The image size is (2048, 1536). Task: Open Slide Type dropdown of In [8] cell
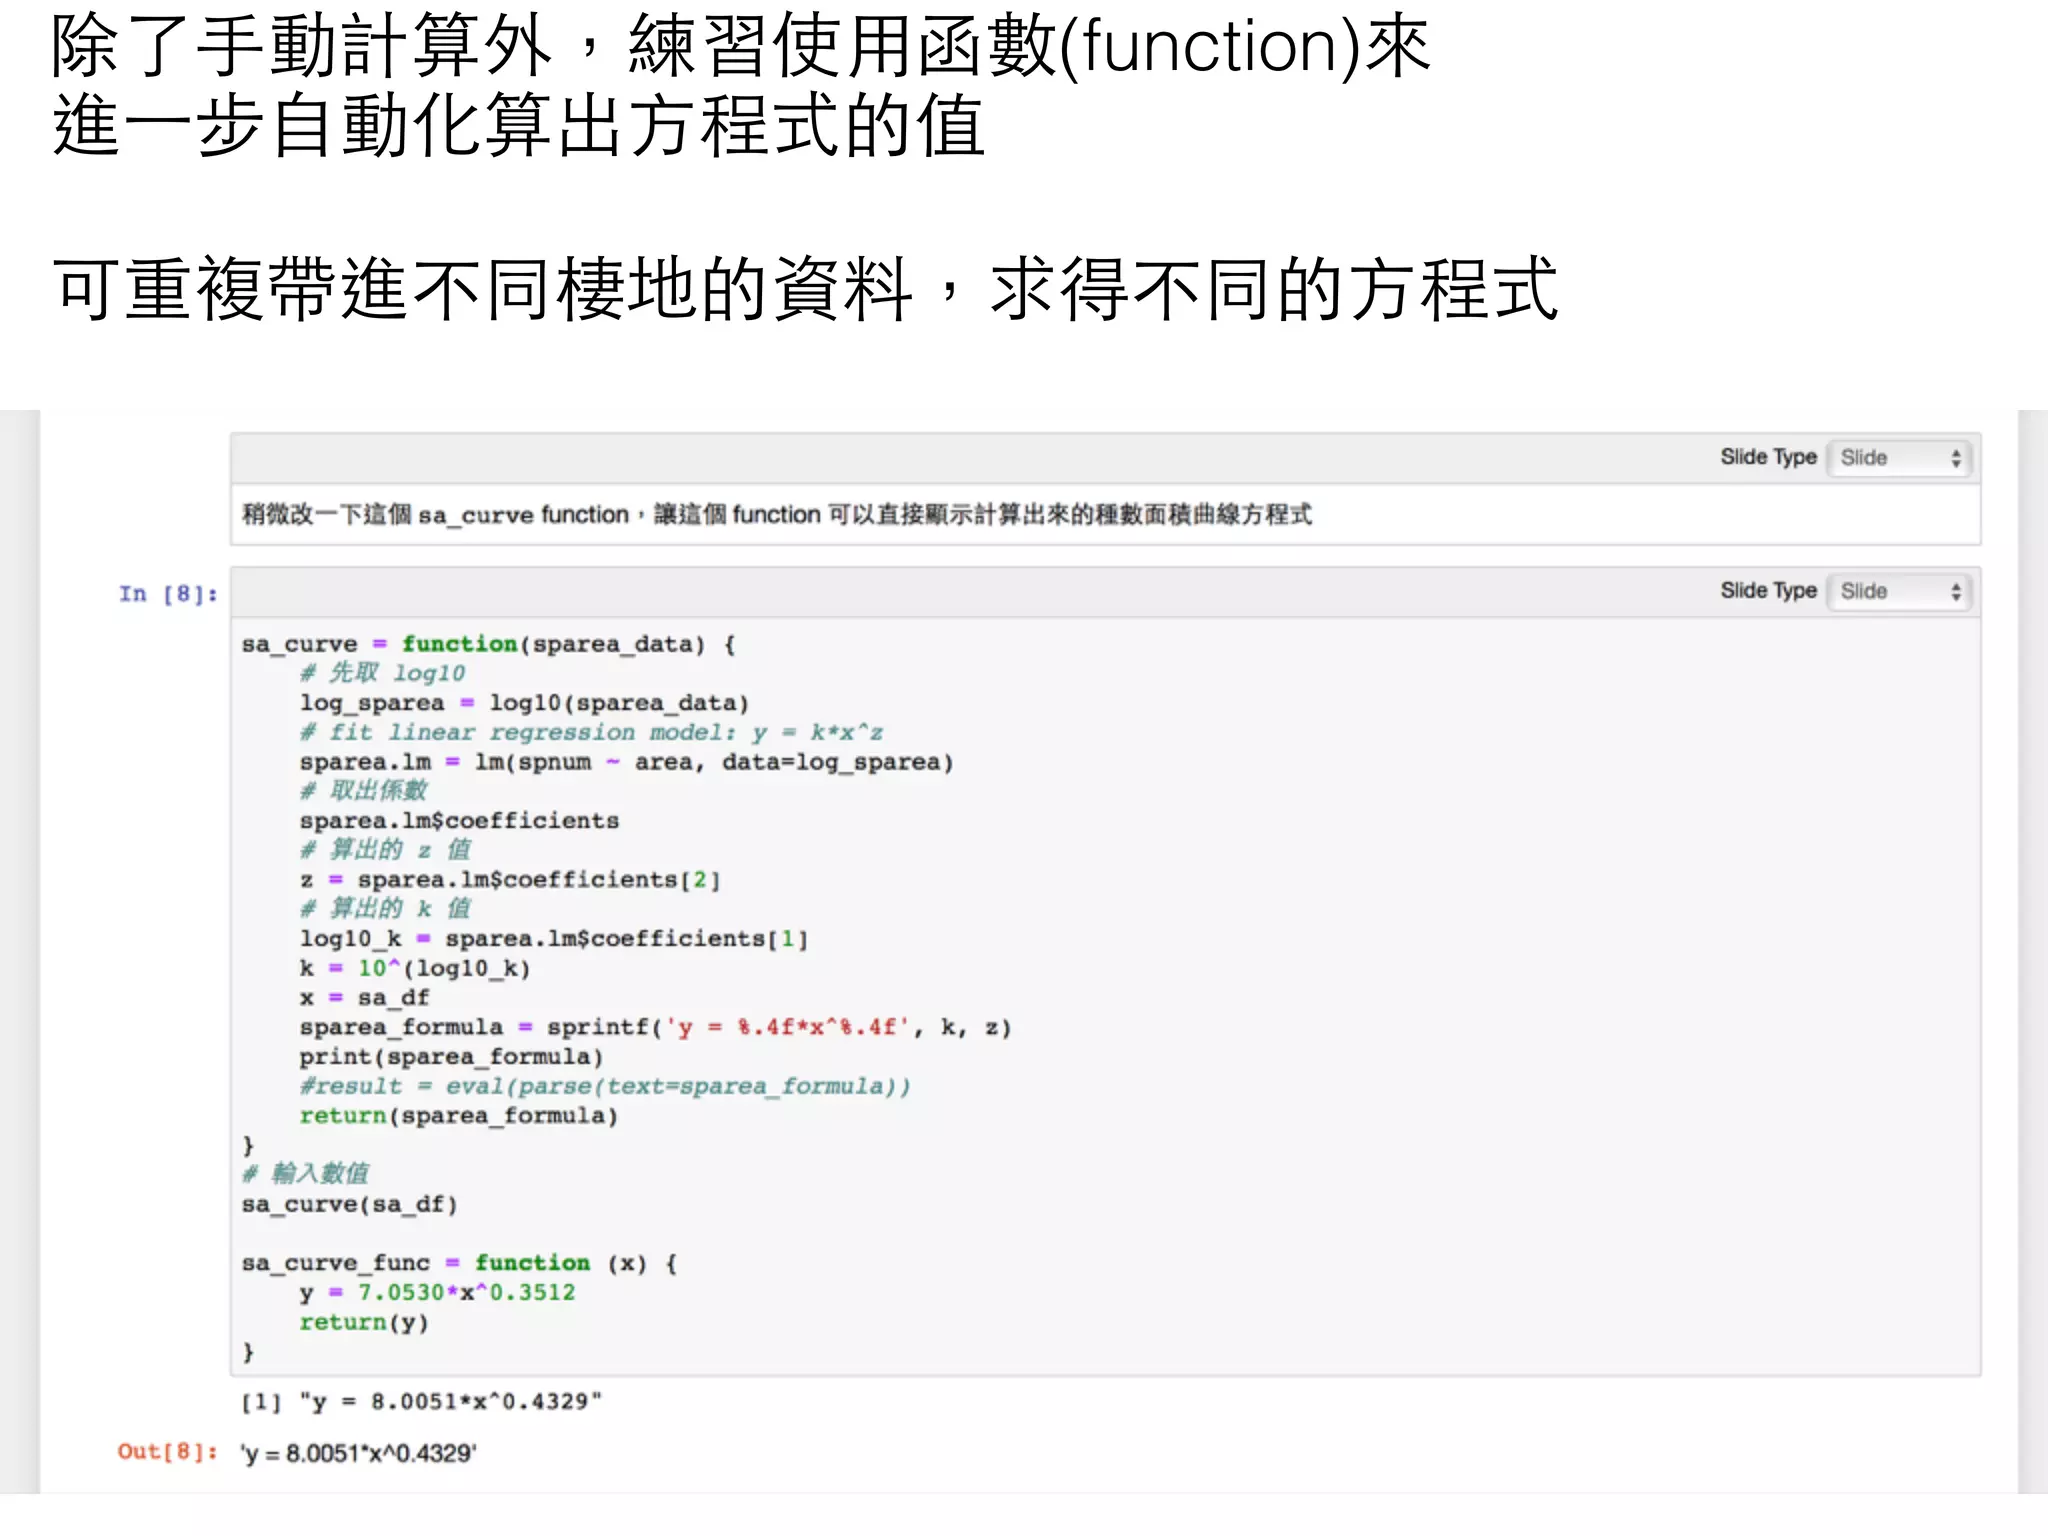pos(1899,592)
